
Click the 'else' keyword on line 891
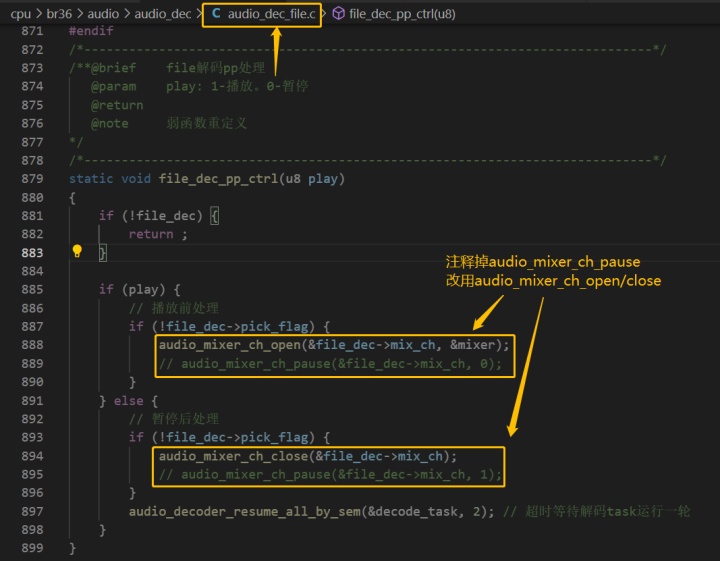[129, 400]
